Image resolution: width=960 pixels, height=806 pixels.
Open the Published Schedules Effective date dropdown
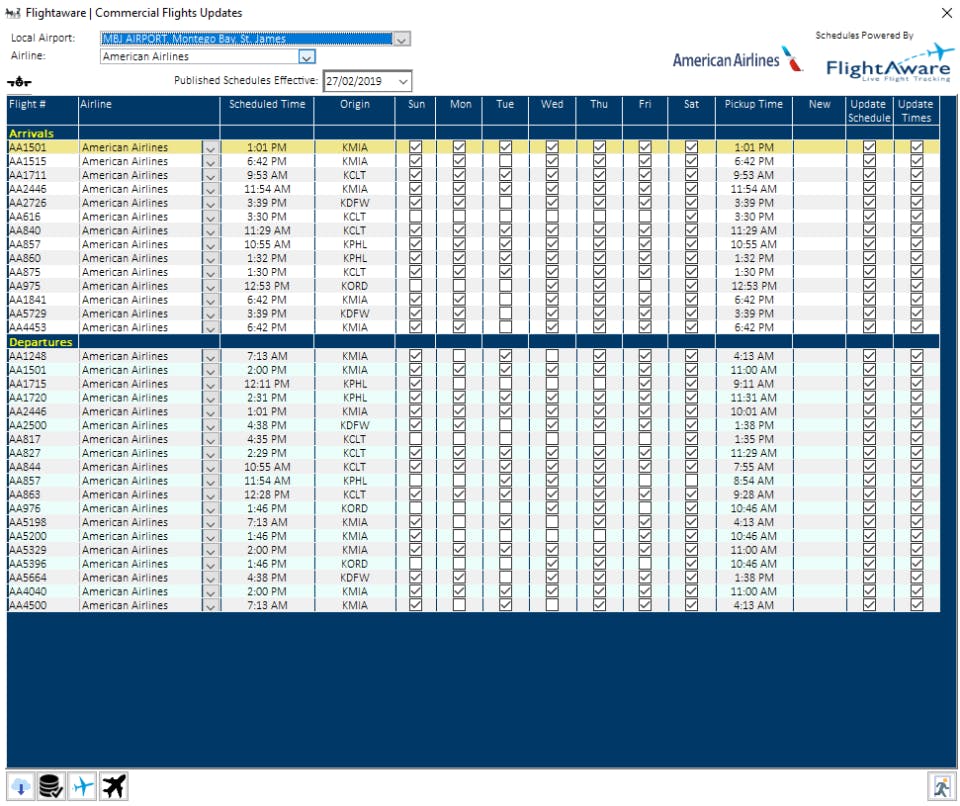click(x=403, y=81)
